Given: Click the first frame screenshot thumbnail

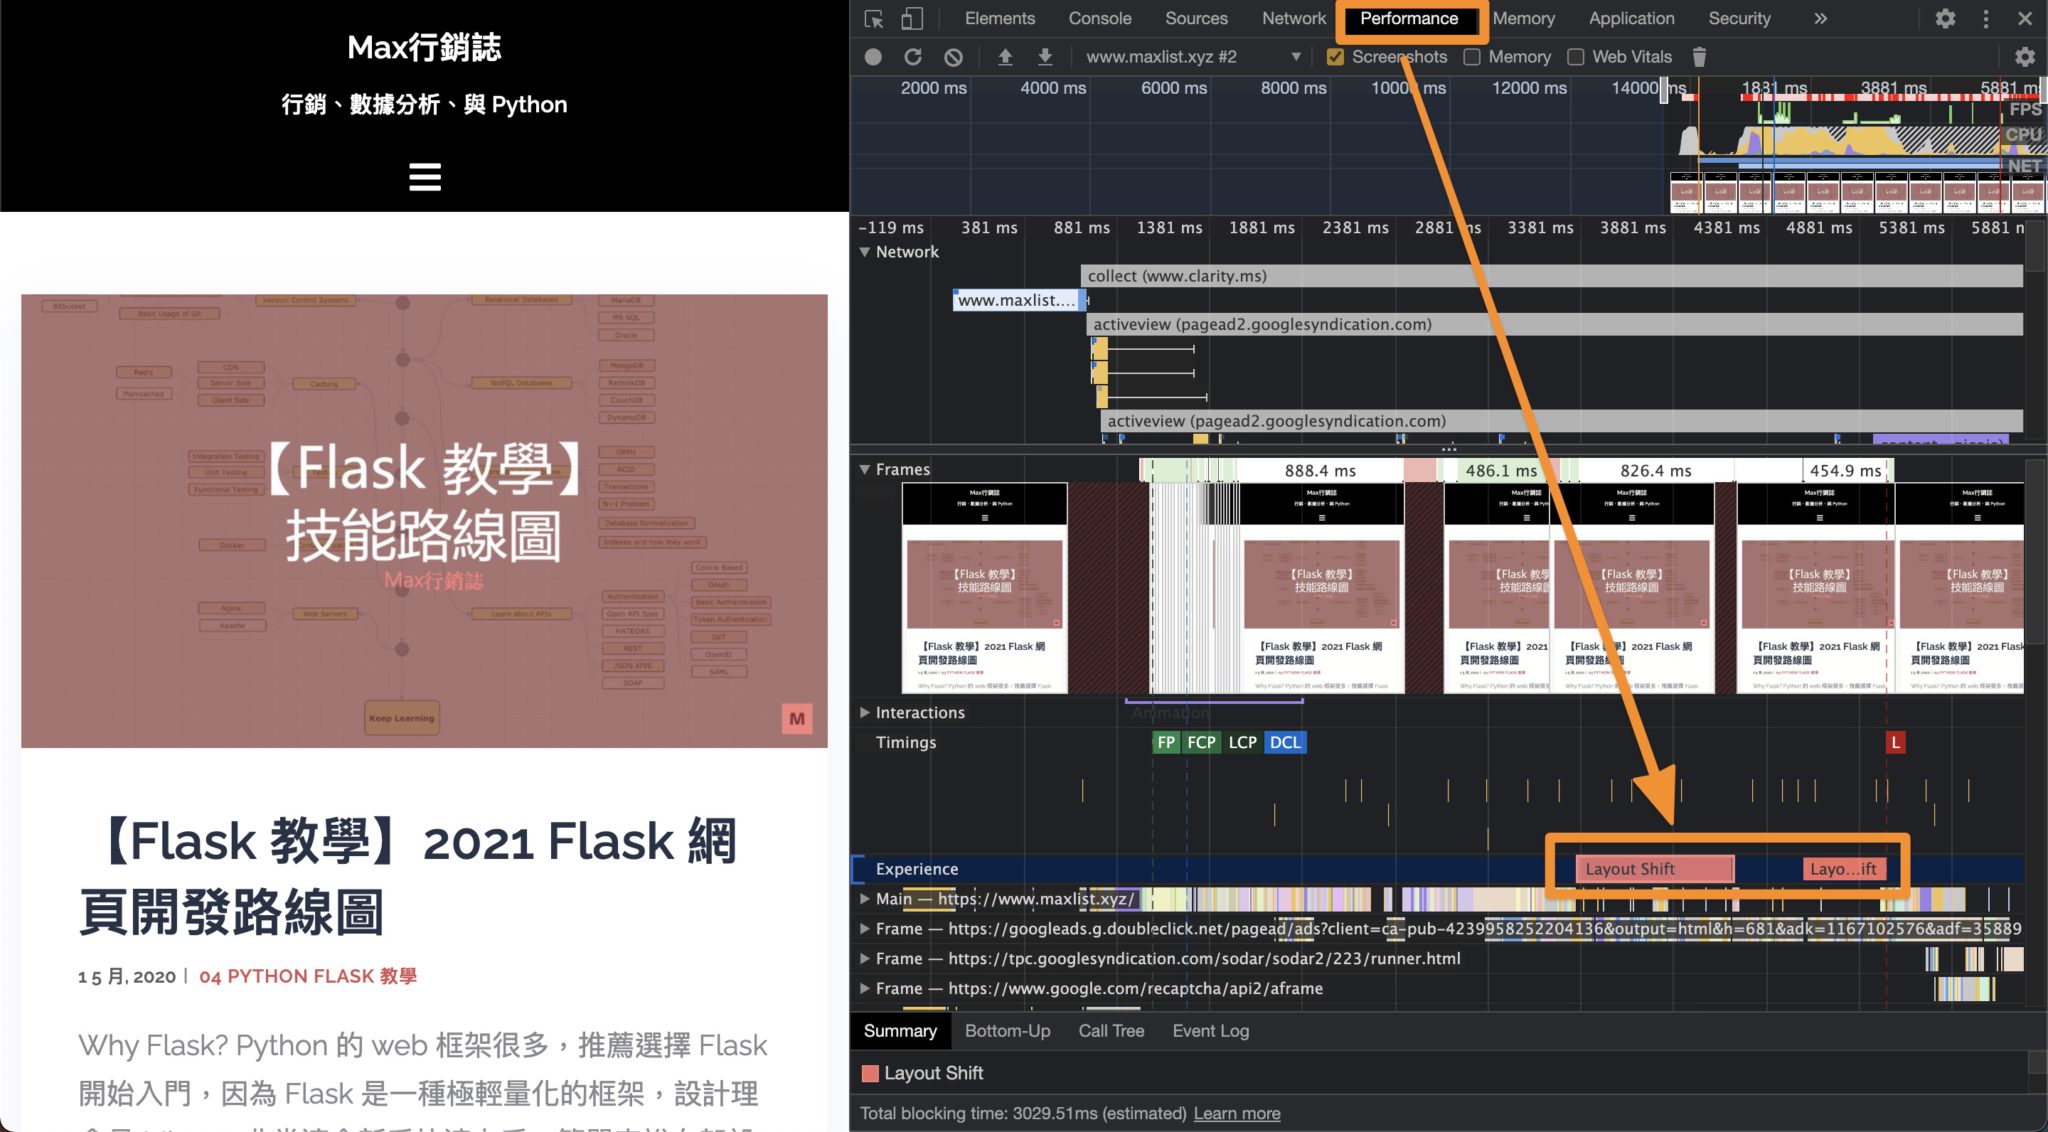Looking at the screenshot, I should pos(984,588).
